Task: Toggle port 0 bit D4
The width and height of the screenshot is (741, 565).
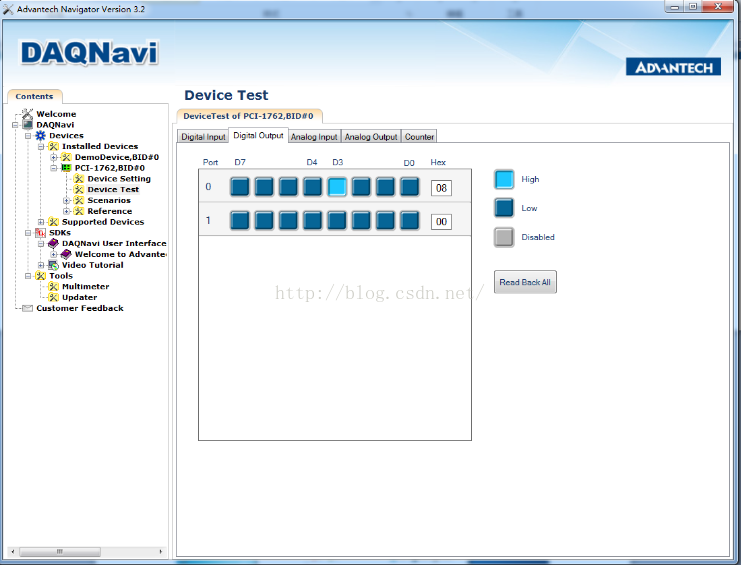Action: tap(312, 187)
